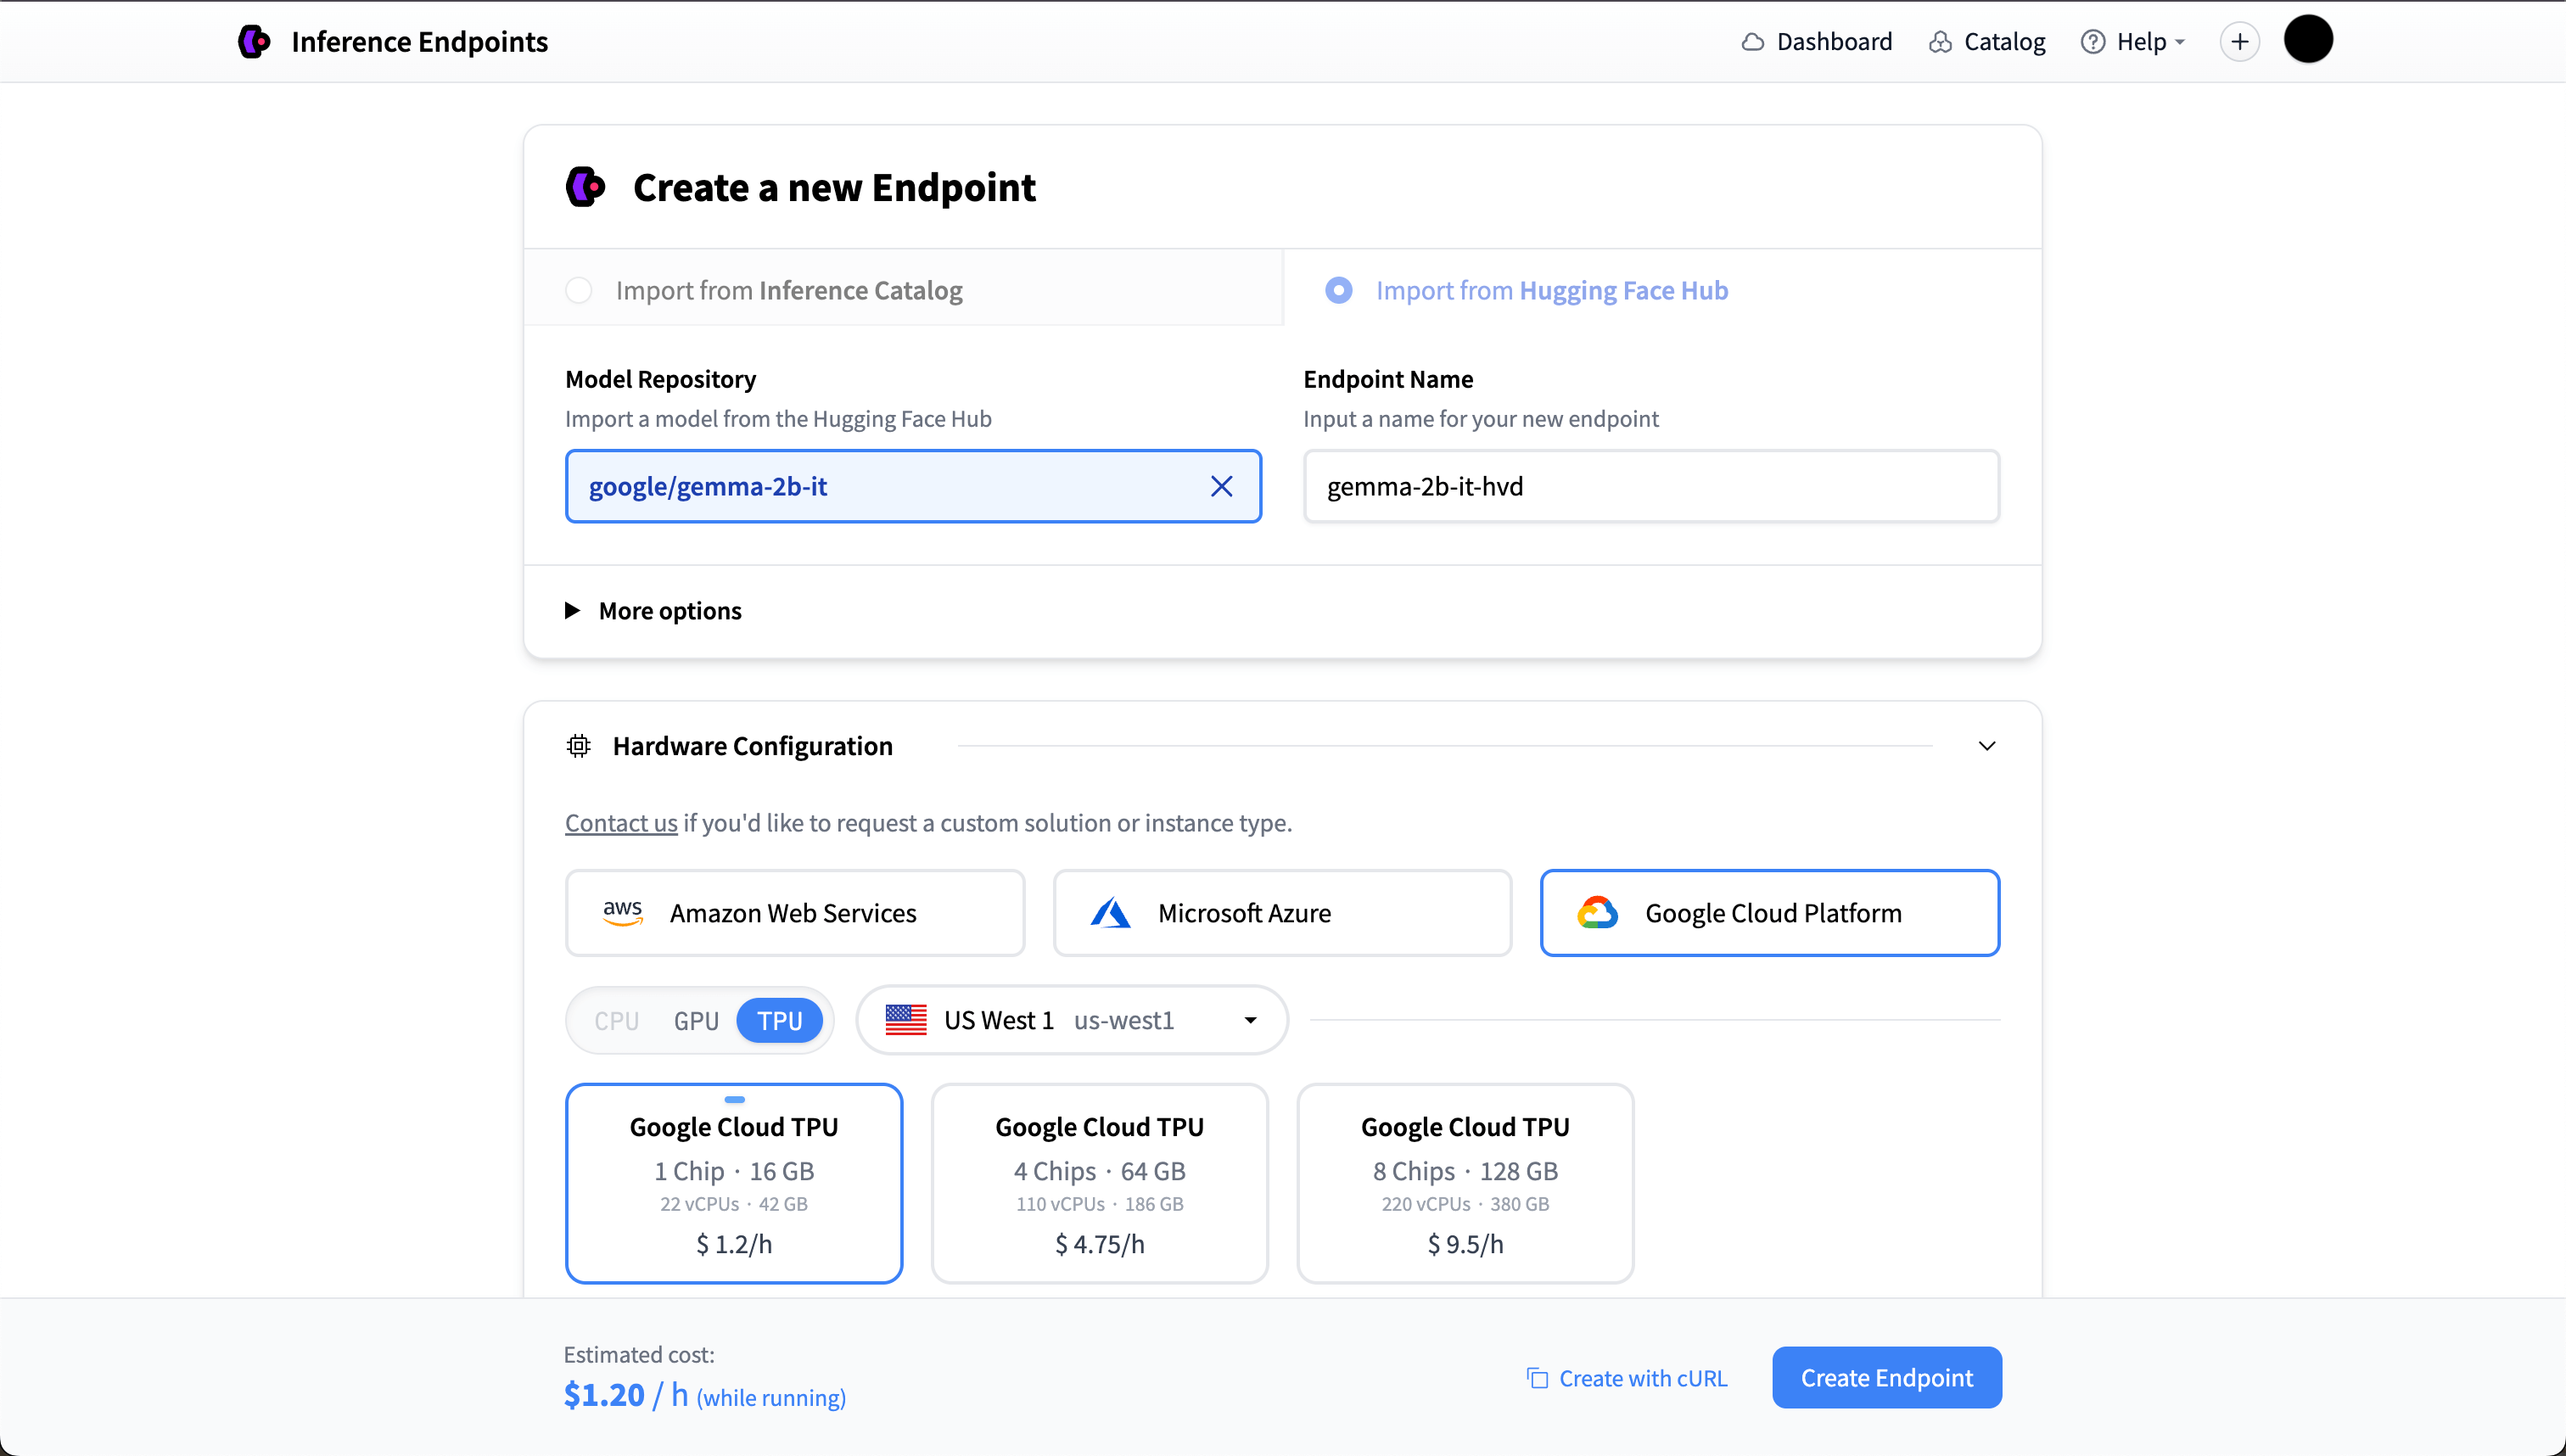Screen dimensions: 2566x1456
Task: Click the AWS logo on Amazon Web Services card
Action: point(623,912)
